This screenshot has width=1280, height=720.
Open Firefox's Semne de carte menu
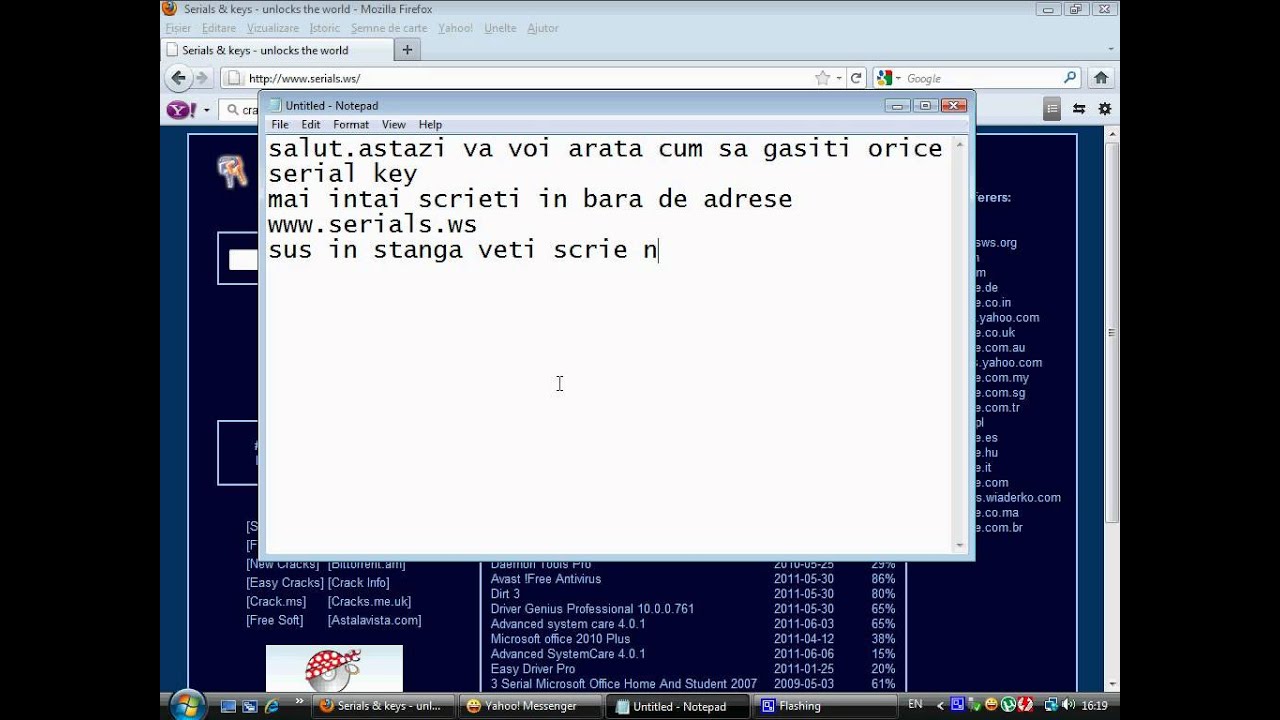pyautogui.click(x=389, y=28)
